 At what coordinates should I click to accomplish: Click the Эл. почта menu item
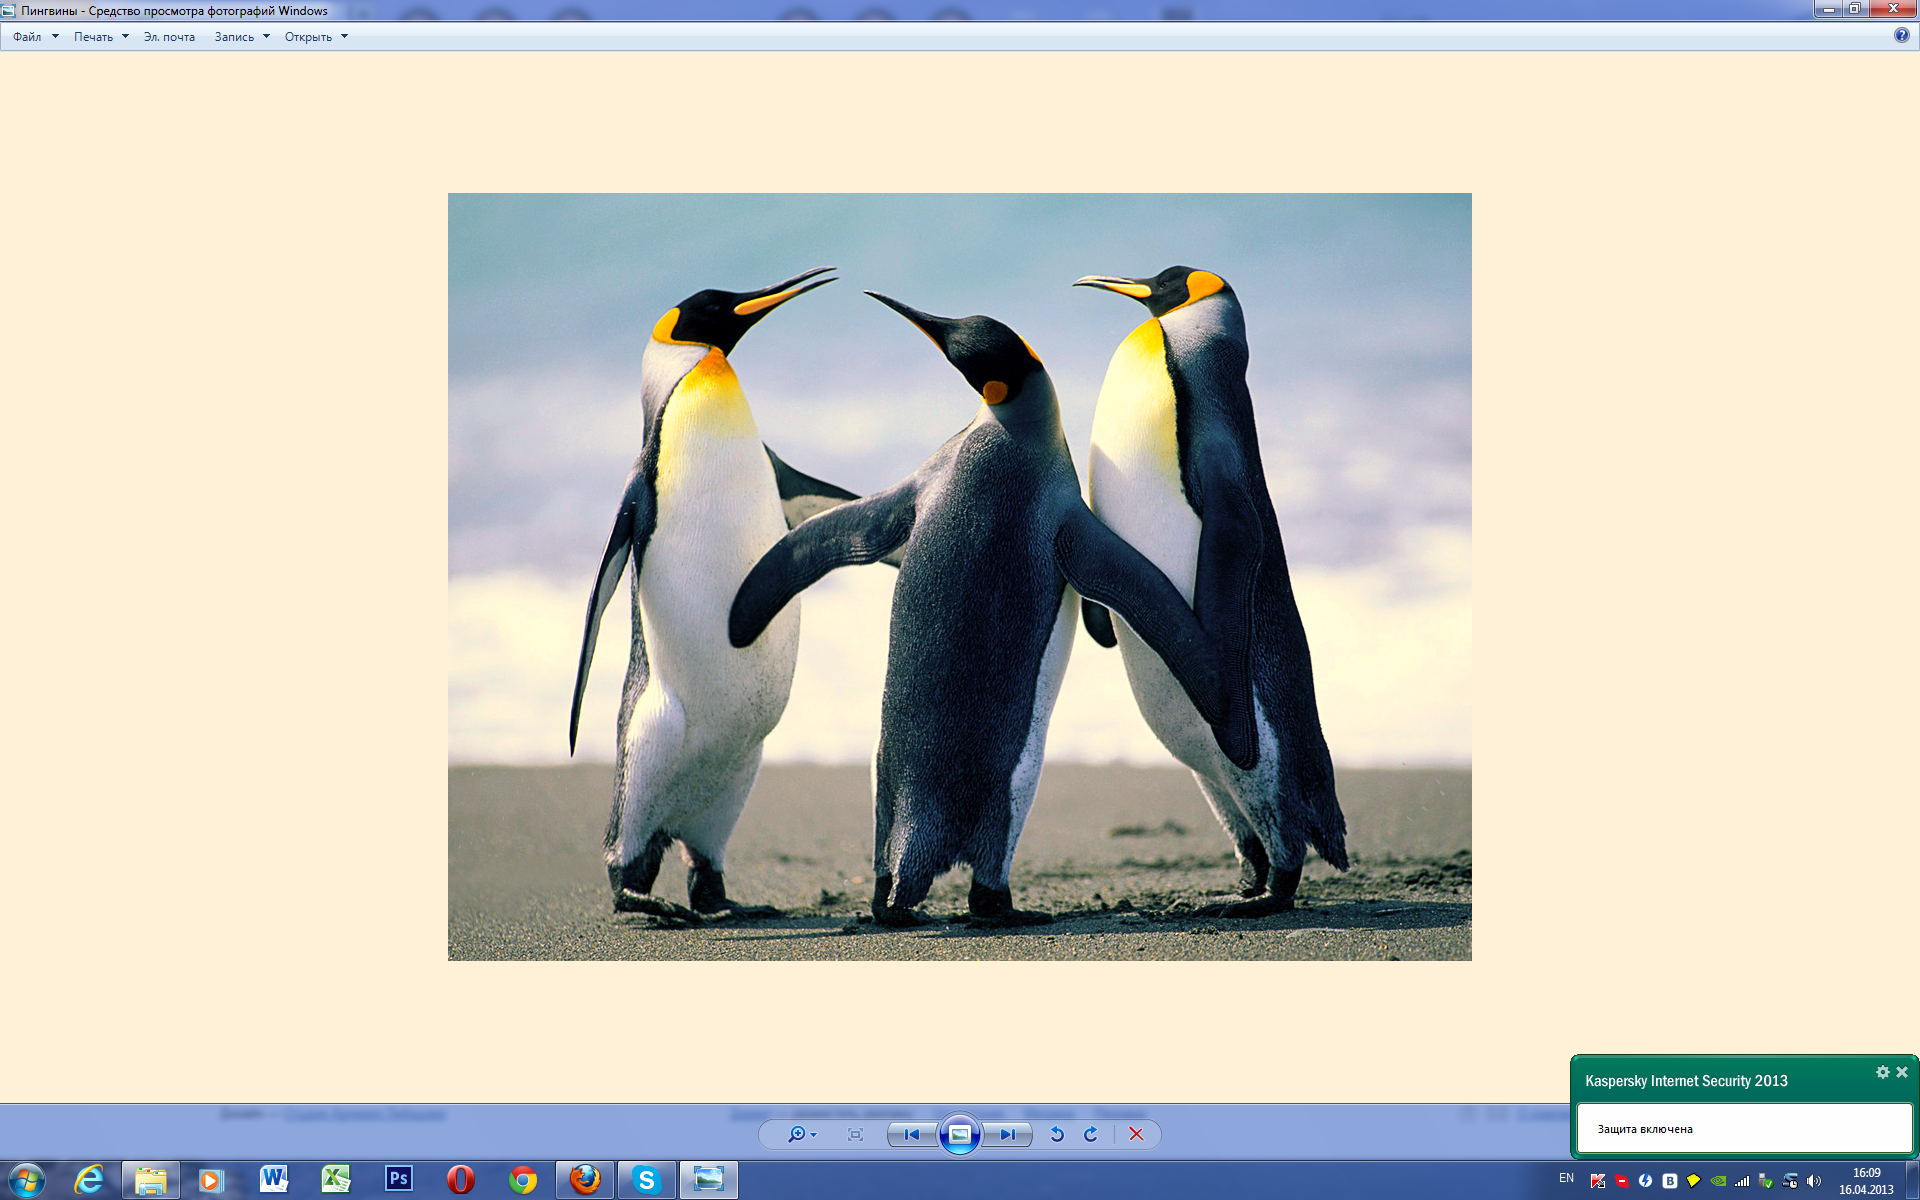(x=169, y=37)
